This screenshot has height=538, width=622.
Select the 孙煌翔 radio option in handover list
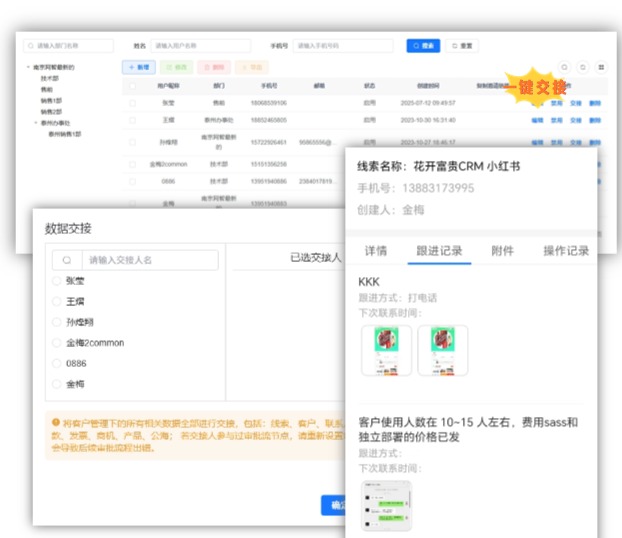[x=57, y=322]
